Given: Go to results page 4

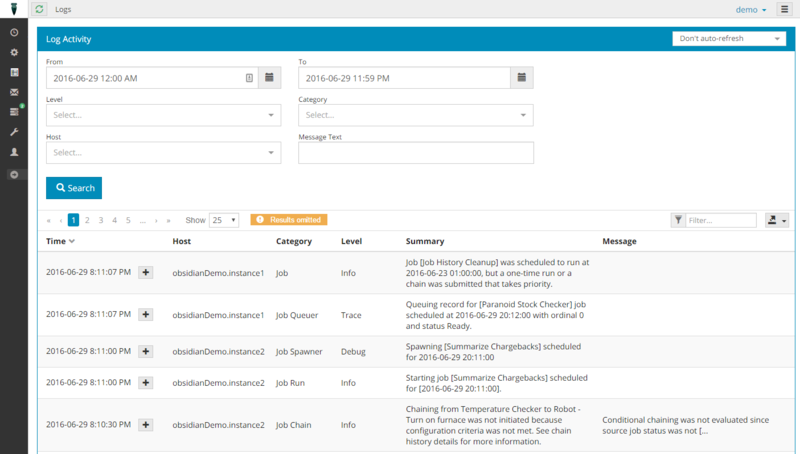Looking at the screenshot, I should [x=114, y=220].
